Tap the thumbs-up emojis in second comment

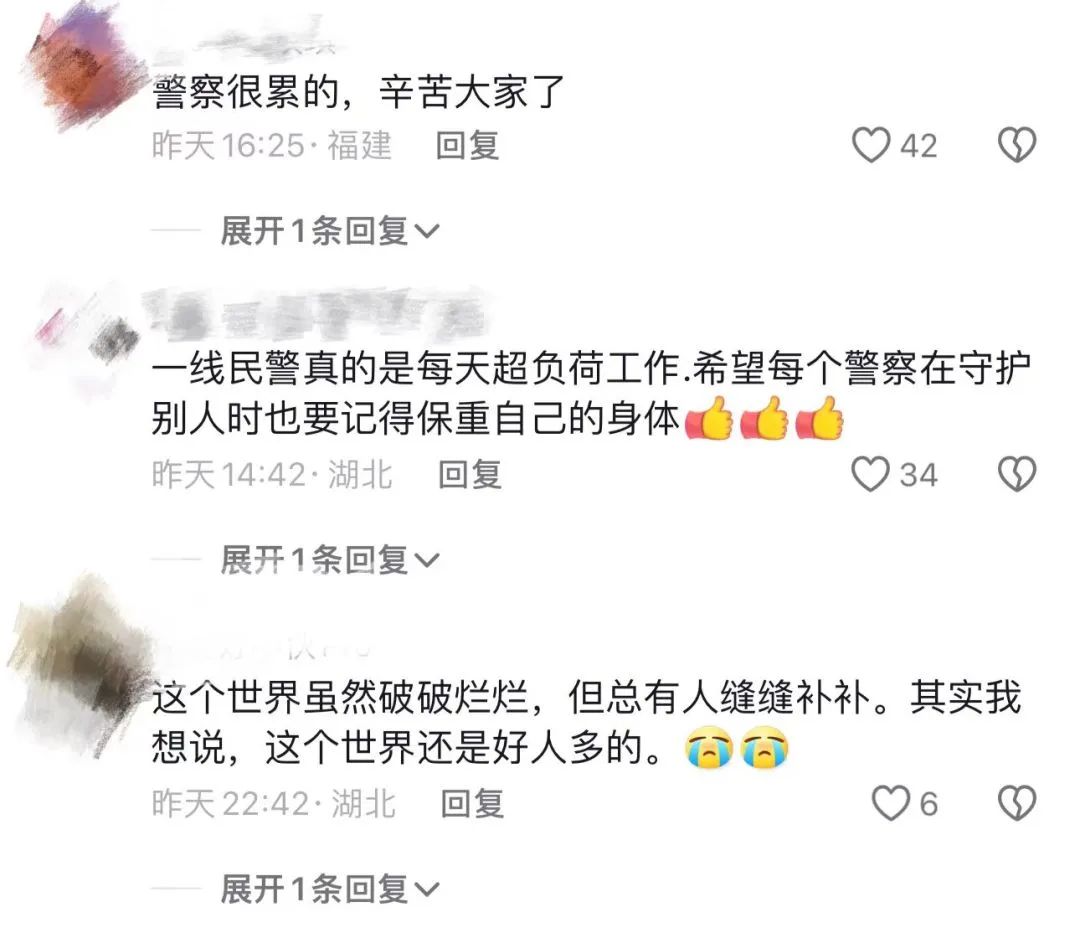click(x=765, y=418)
